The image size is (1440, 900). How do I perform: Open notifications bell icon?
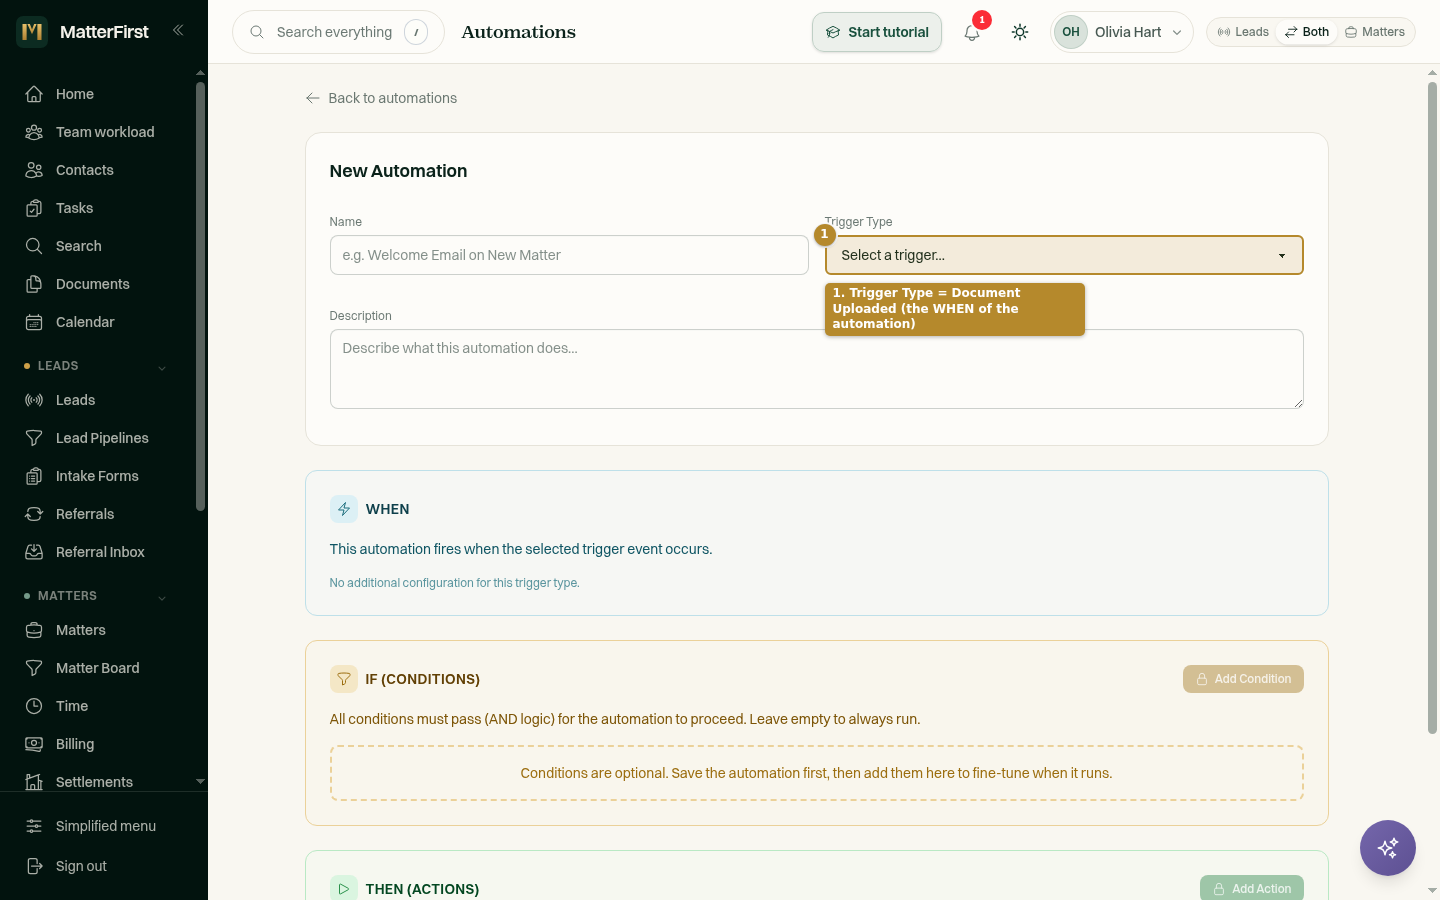pos(972,32)
